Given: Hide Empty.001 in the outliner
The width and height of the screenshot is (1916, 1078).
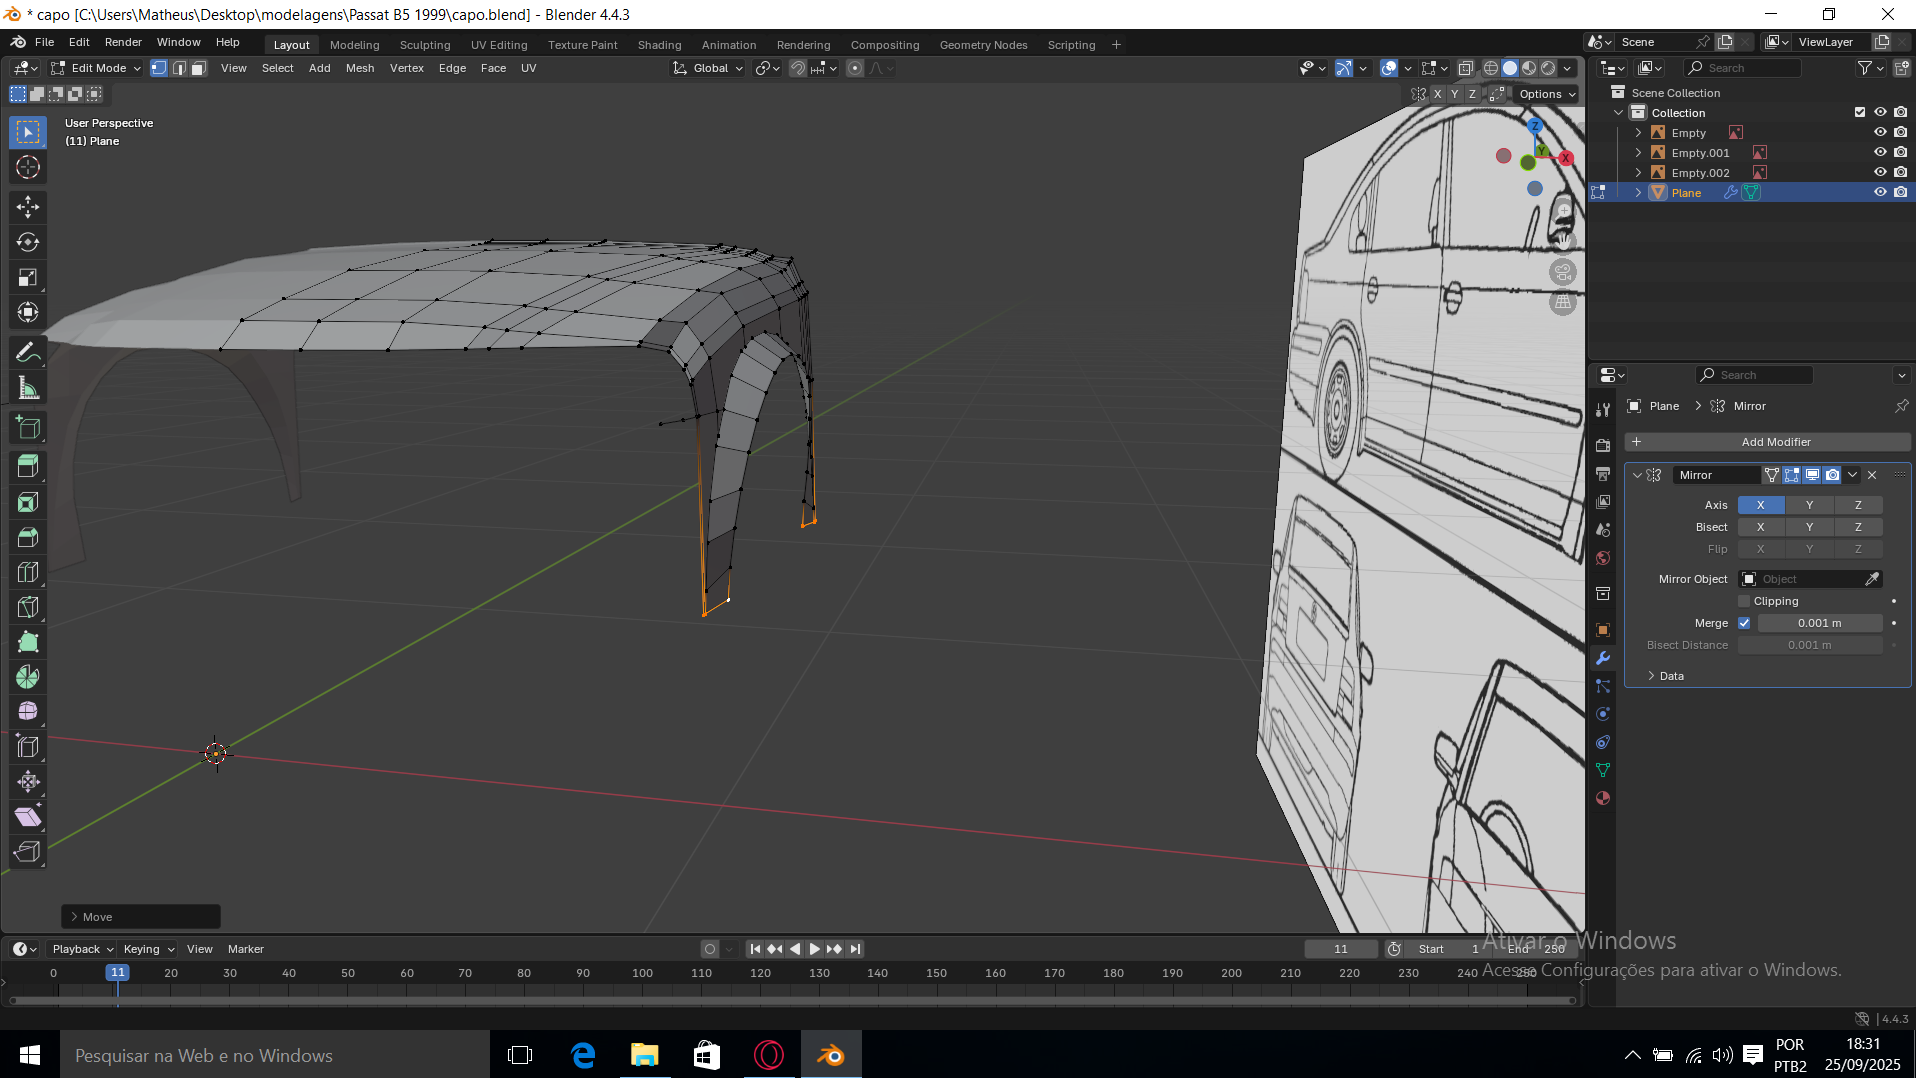Looking at the screenshot, I should 1880,153.
